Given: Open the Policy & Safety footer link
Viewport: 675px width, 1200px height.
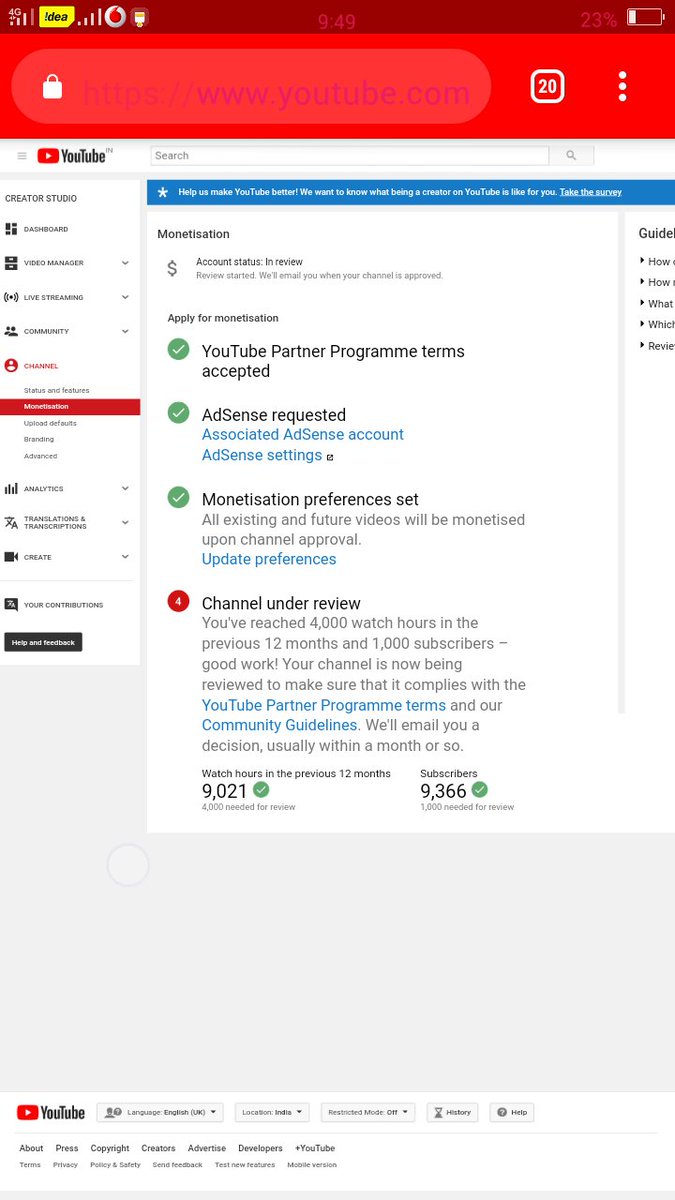Looking at the screenshot, I should click(x=115, y=1165).
